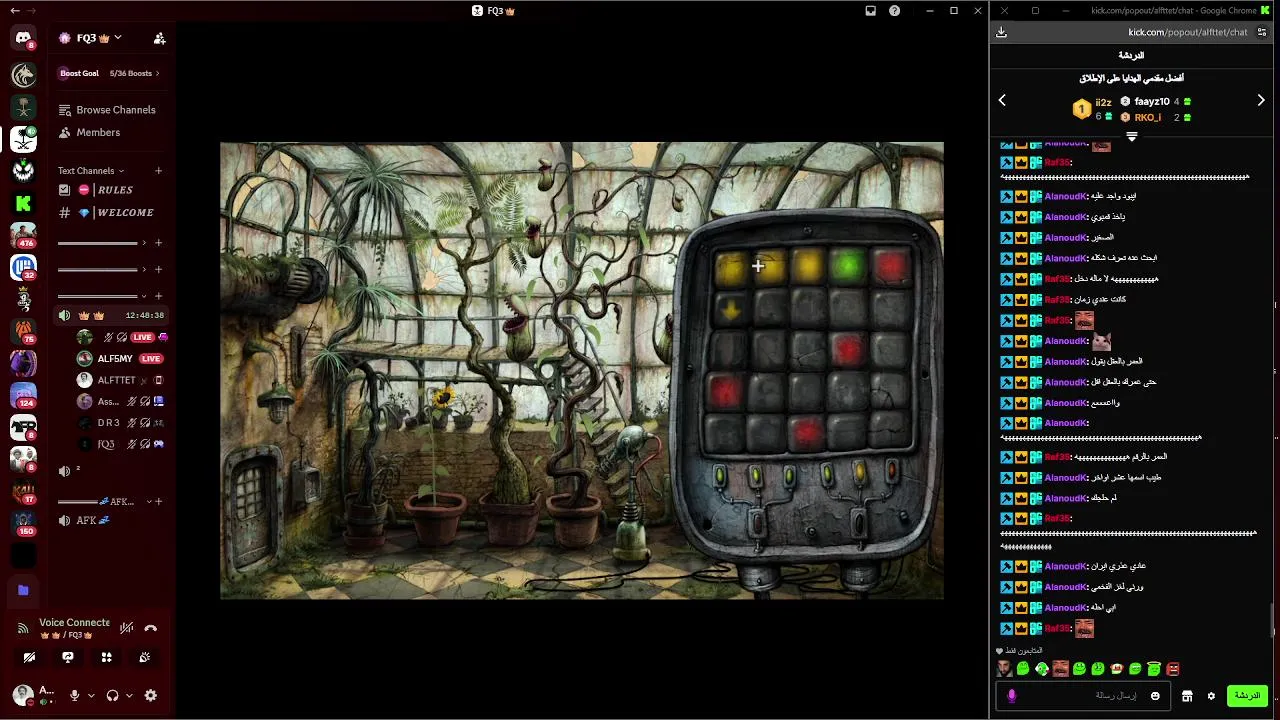This screenshot has width=1280, height=720.
Task: Collapse the Text Channels category
Action: (91, 171)
